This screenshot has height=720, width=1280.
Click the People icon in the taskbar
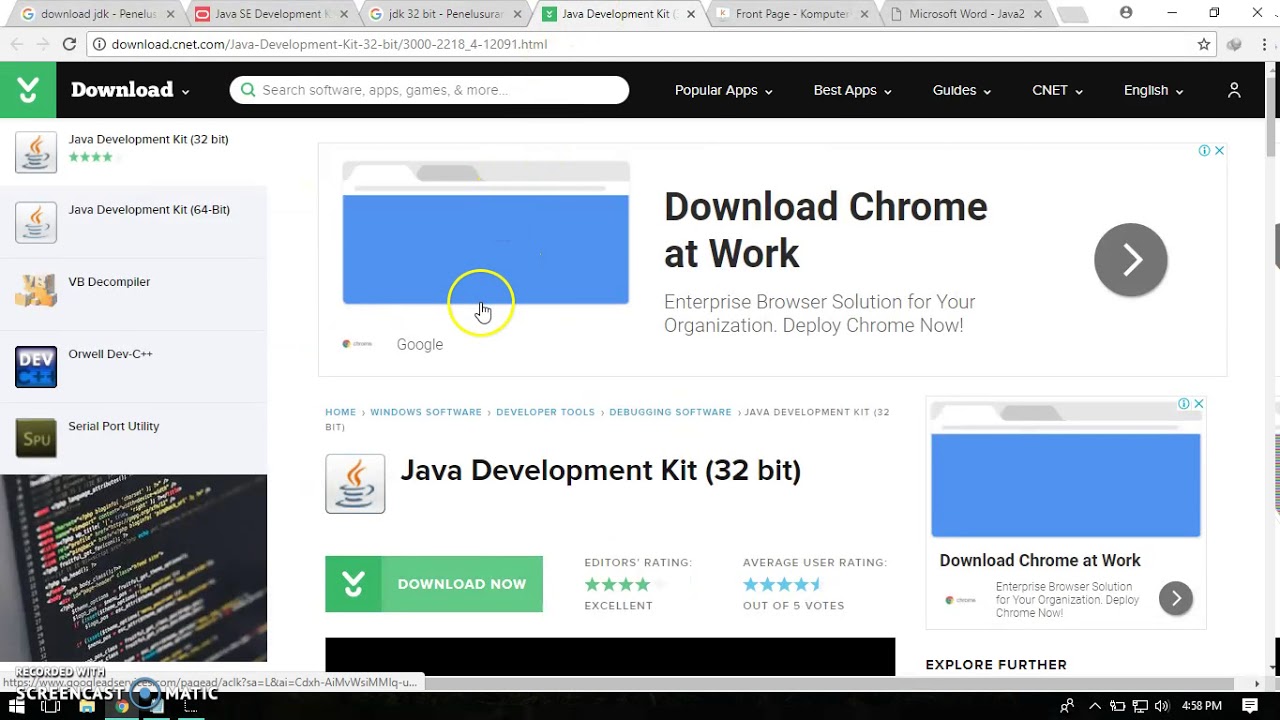(1067, 706)
